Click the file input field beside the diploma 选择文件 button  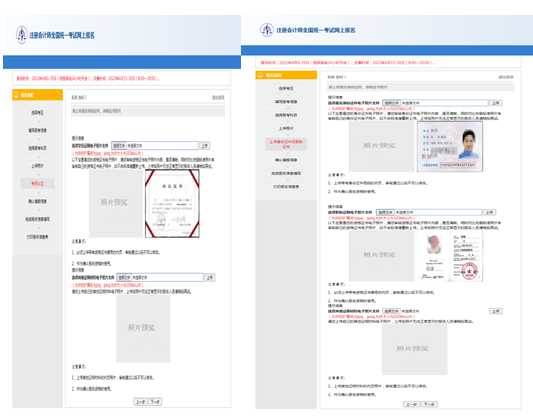coord(162,145)
